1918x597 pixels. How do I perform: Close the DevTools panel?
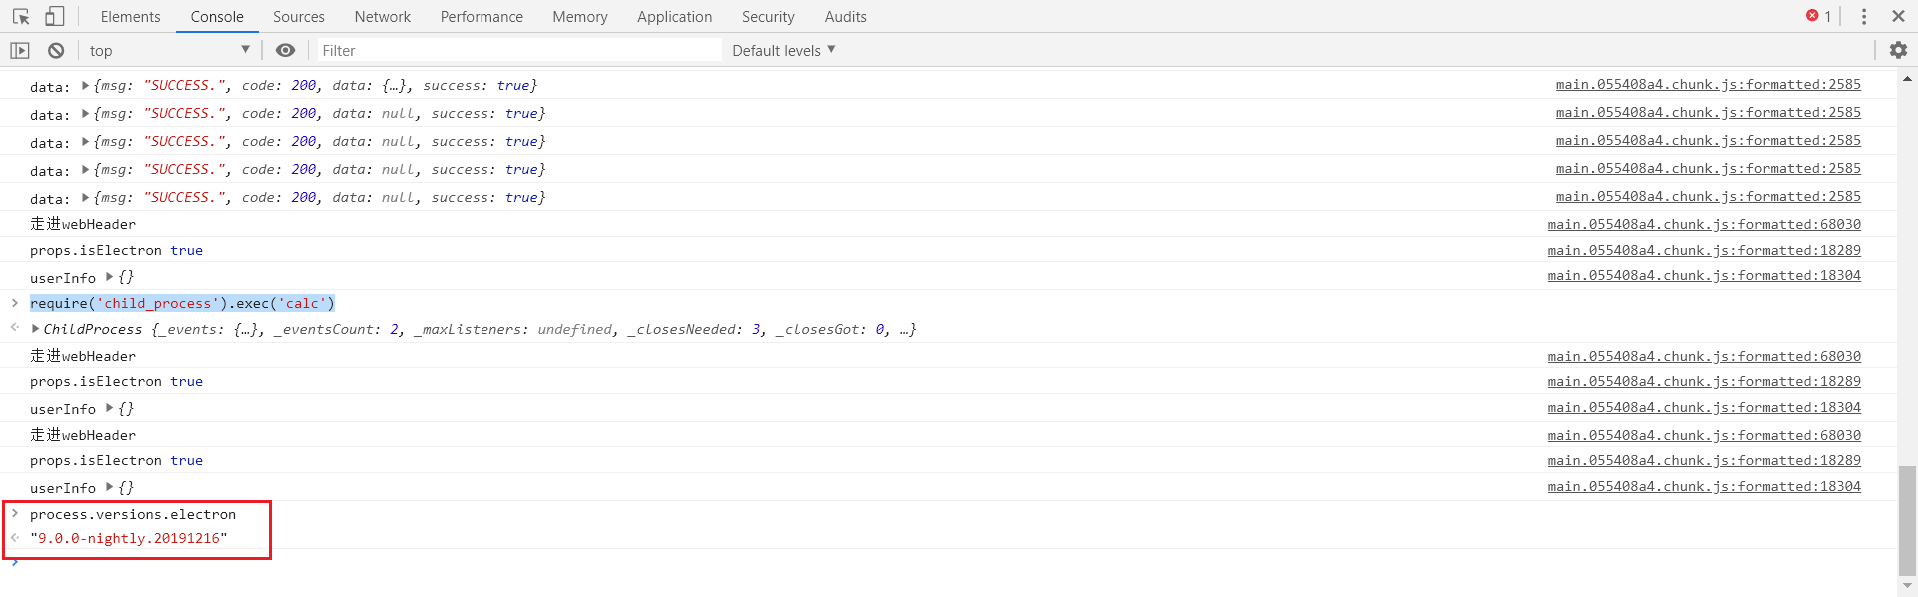1898,16
